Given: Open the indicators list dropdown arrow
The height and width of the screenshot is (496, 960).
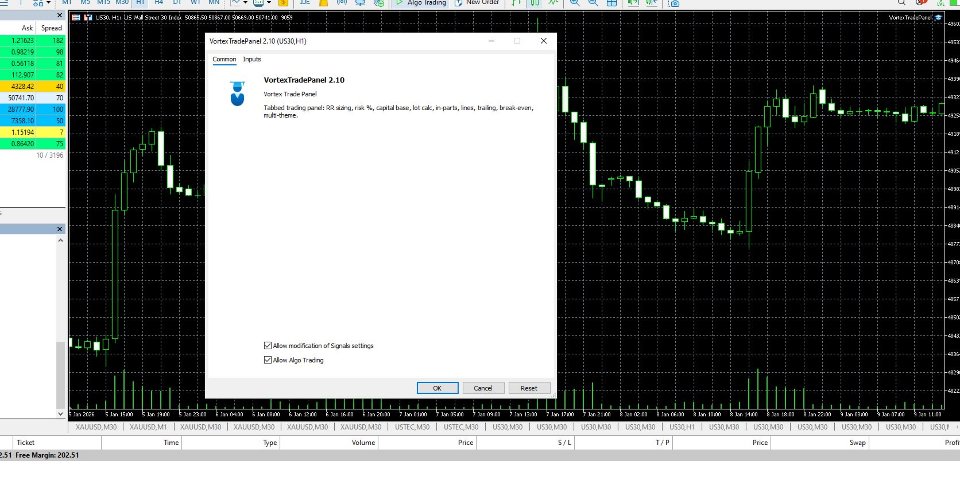Looking at the screenshot, I should click(245, 2).
